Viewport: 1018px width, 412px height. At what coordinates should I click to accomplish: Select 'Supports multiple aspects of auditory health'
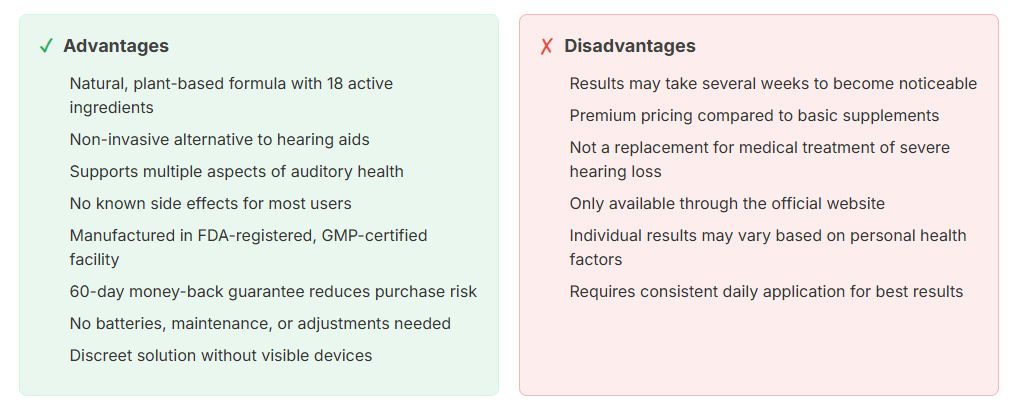[x=236, y=171]
